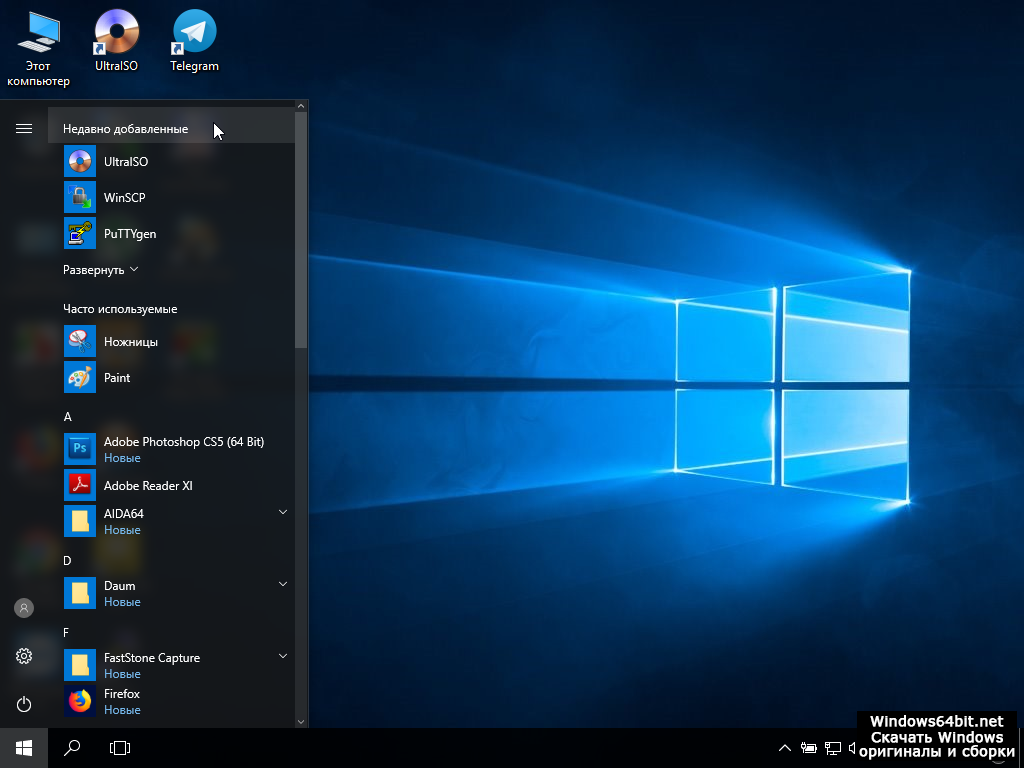This screenshot has height=768, width=1024.
Task: Open Telegram desktop shortcut
Action: tap(194, 42)
